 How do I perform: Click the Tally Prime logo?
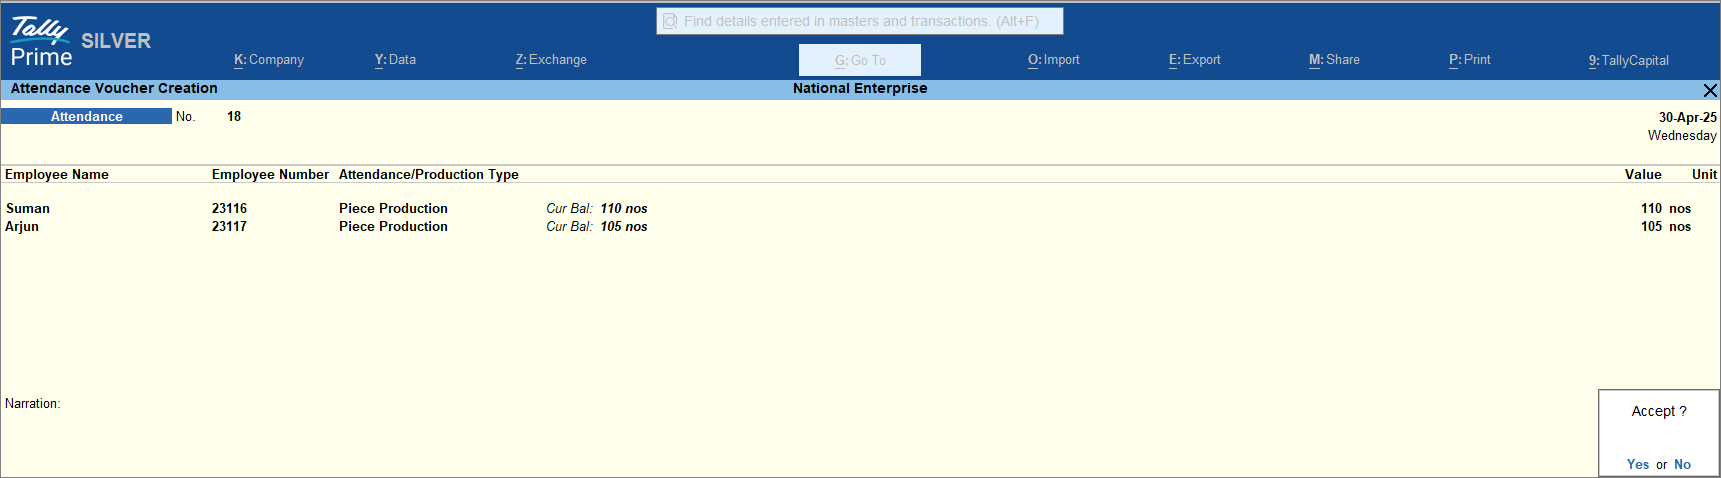coord(41,42)
